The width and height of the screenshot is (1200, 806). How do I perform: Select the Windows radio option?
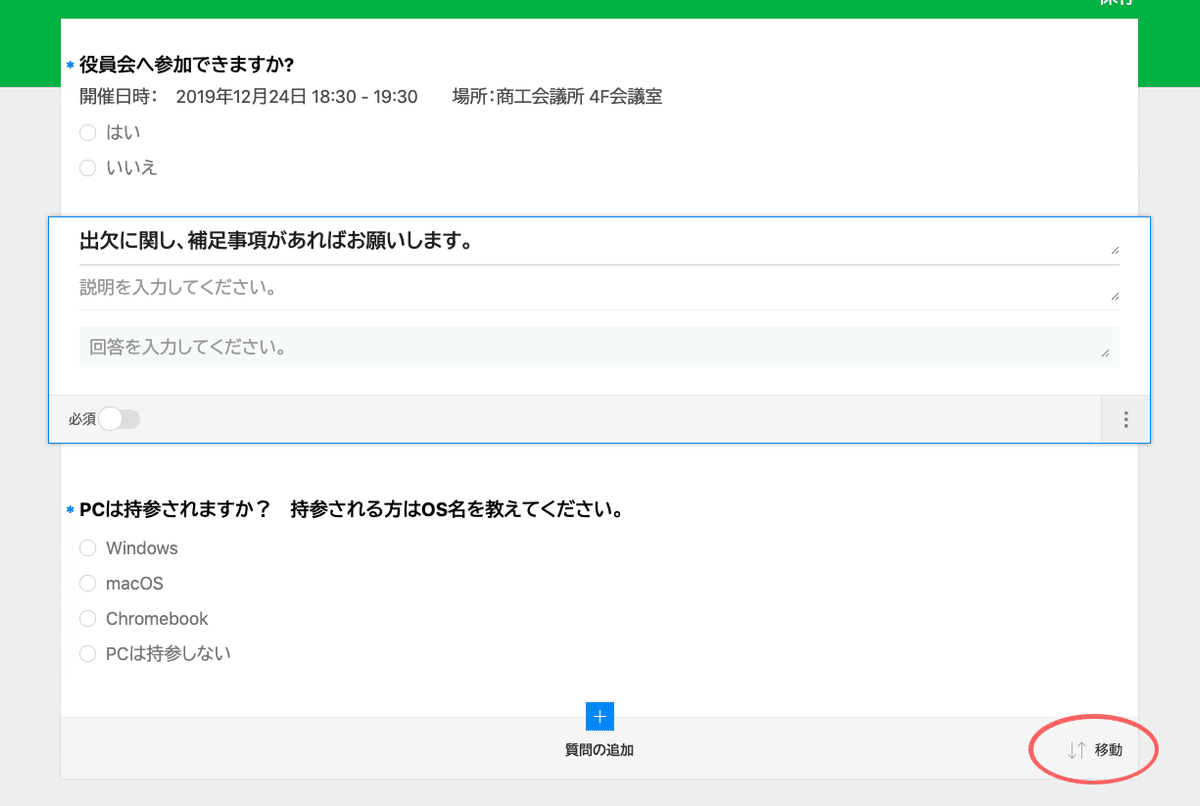tap(87, 548)
